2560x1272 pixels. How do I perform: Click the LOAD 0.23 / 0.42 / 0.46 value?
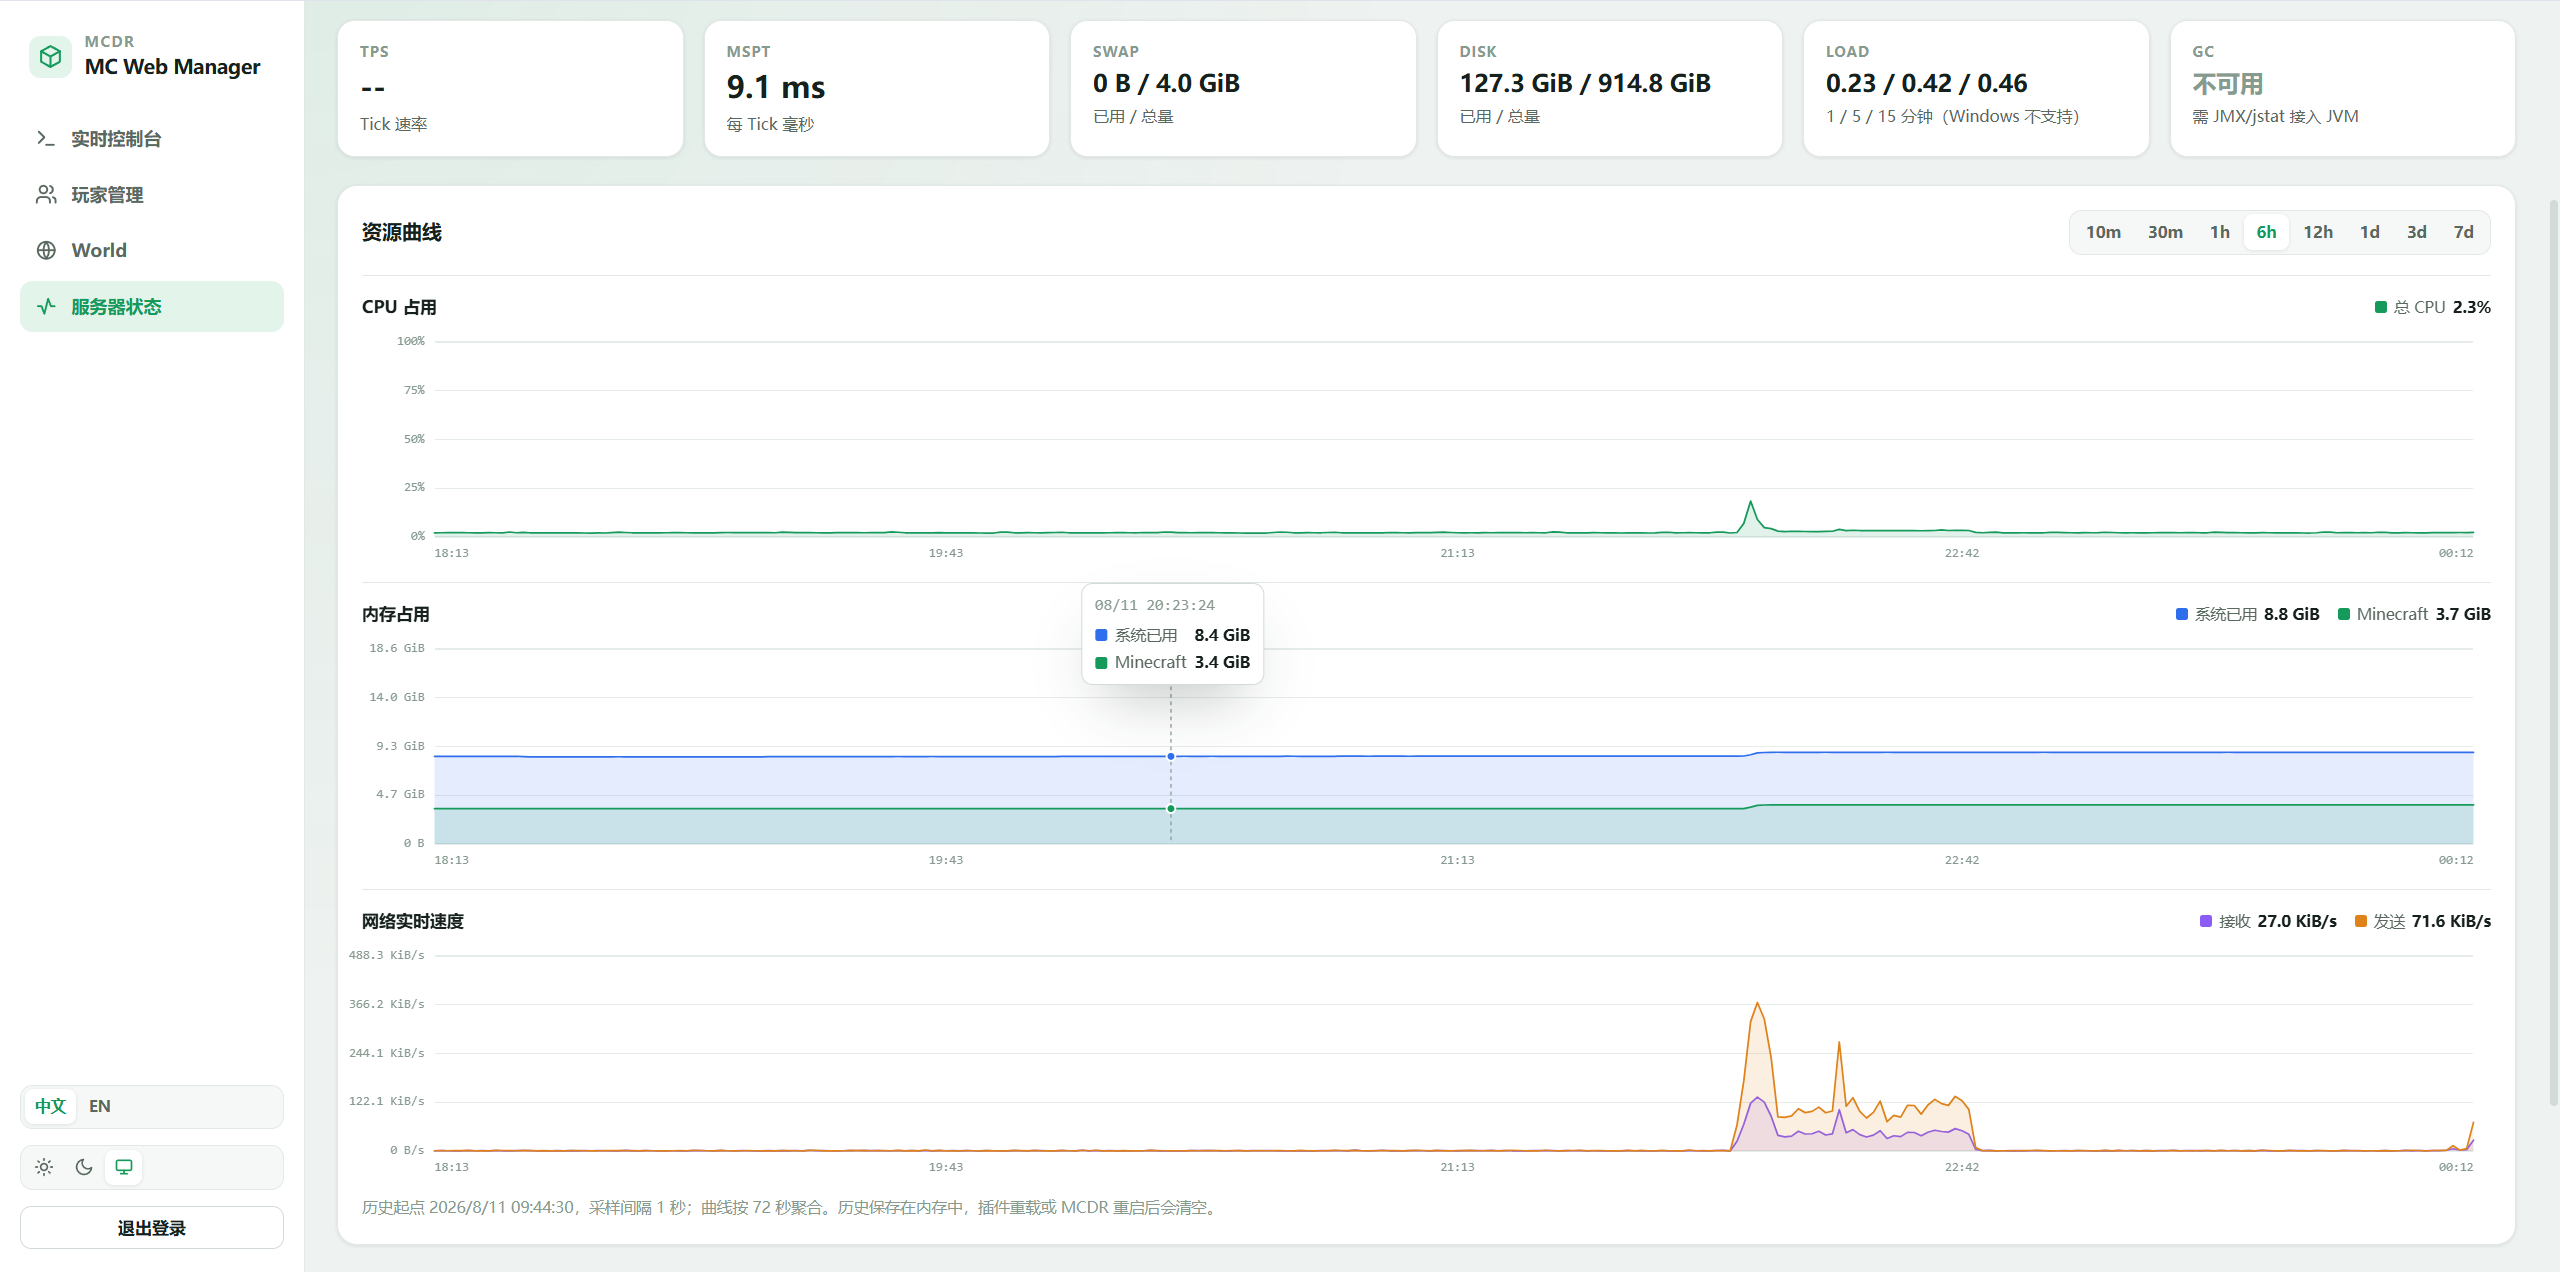1926,83
